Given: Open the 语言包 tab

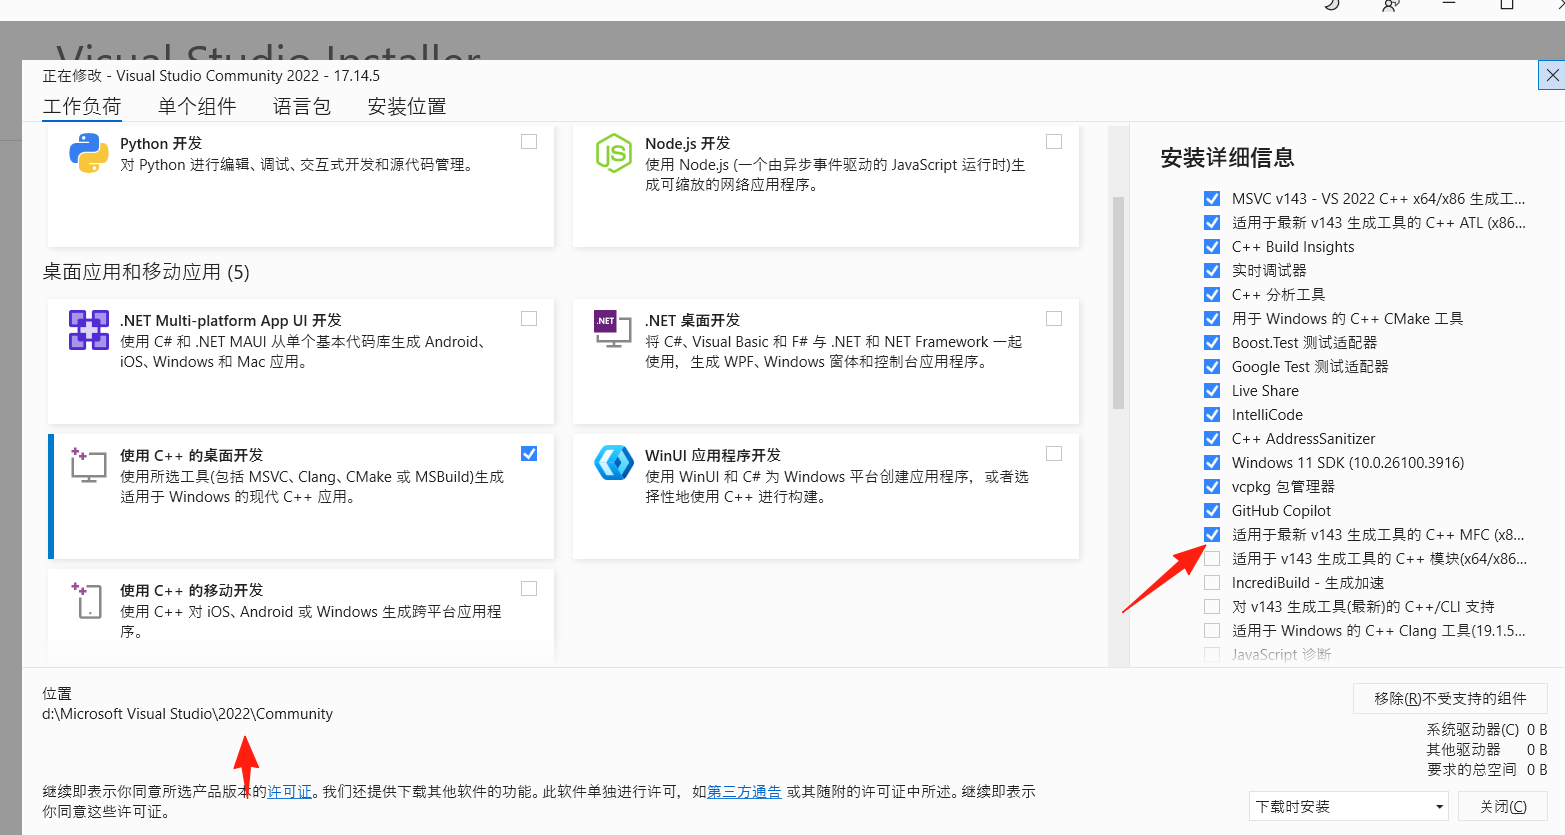Looking at the screenshot, I should pyautogui.click(x=302, y=106).
